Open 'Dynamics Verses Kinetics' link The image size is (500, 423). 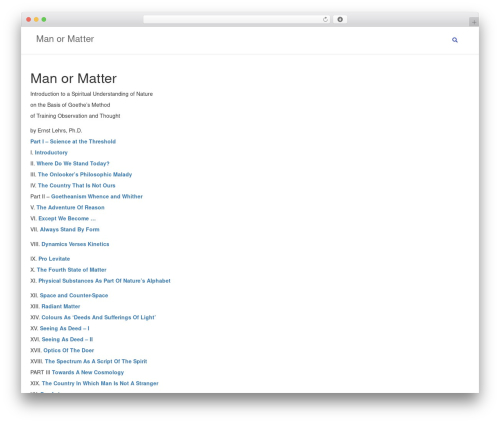point(75,244)
